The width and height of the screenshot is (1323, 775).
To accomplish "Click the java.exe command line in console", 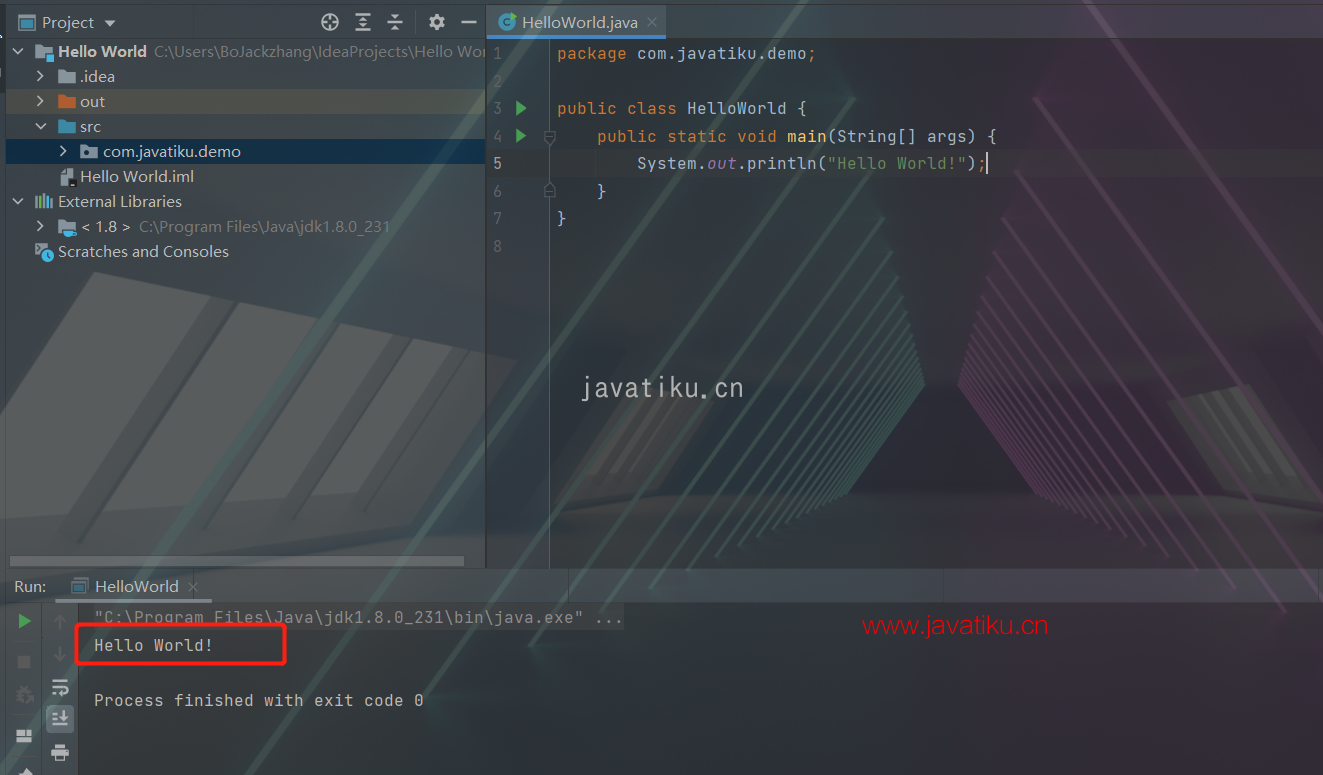I will [x=339, y=618].
